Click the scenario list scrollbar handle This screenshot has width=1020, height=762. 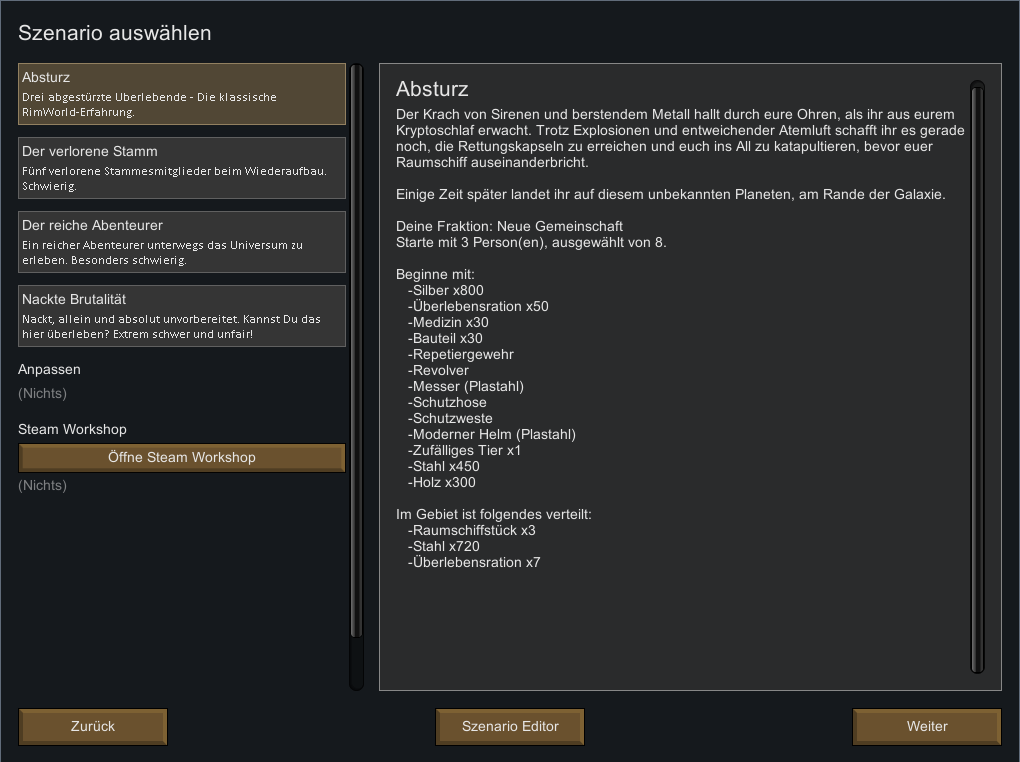tap(356, 351)
